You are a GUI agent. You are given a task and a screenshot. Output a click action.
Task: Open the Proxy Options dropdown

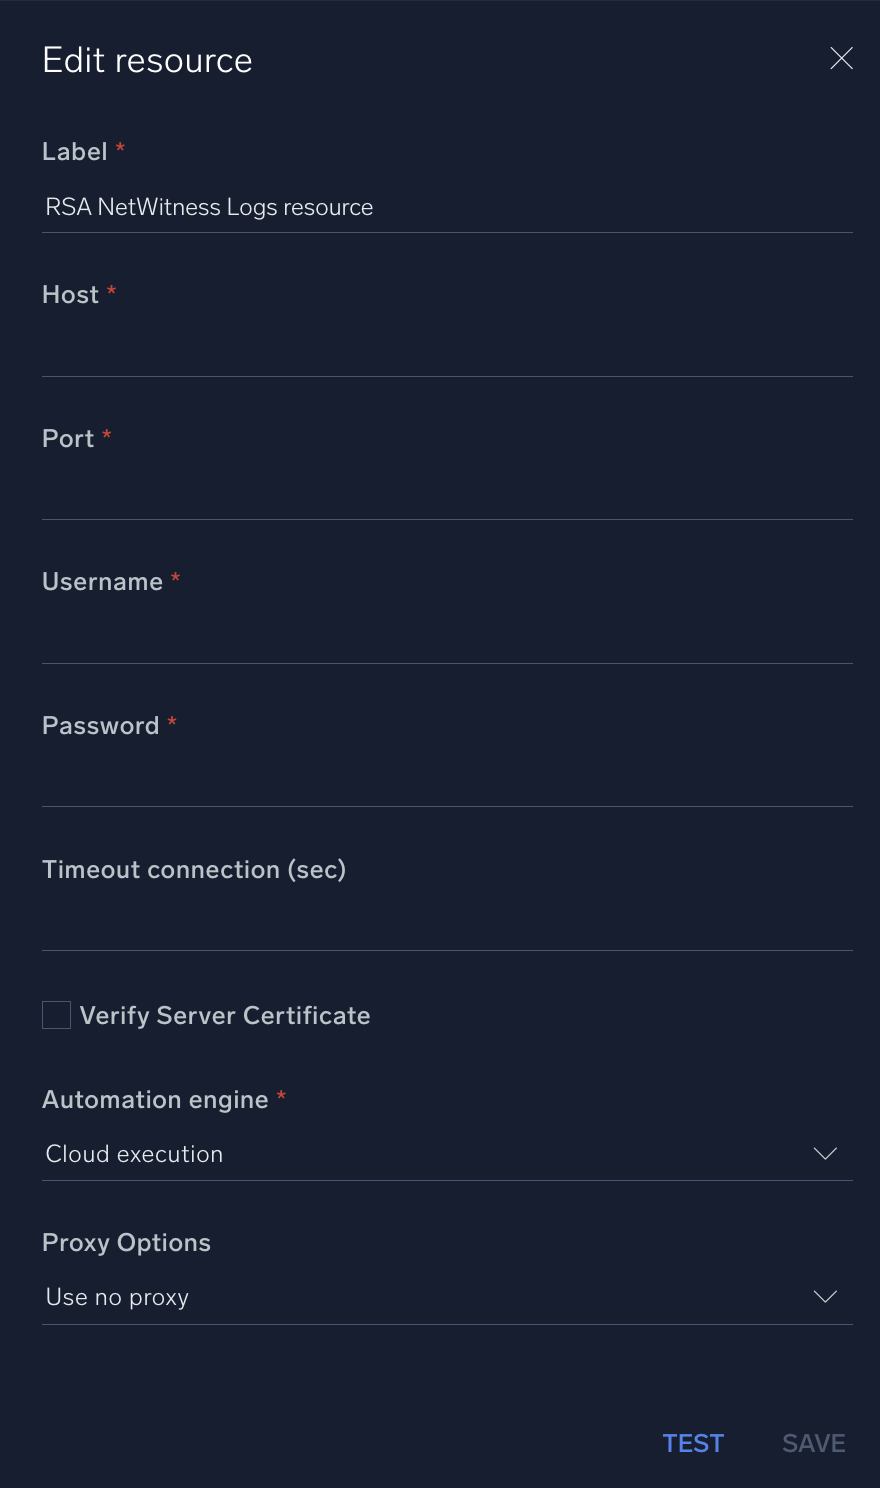point(447,1296)
